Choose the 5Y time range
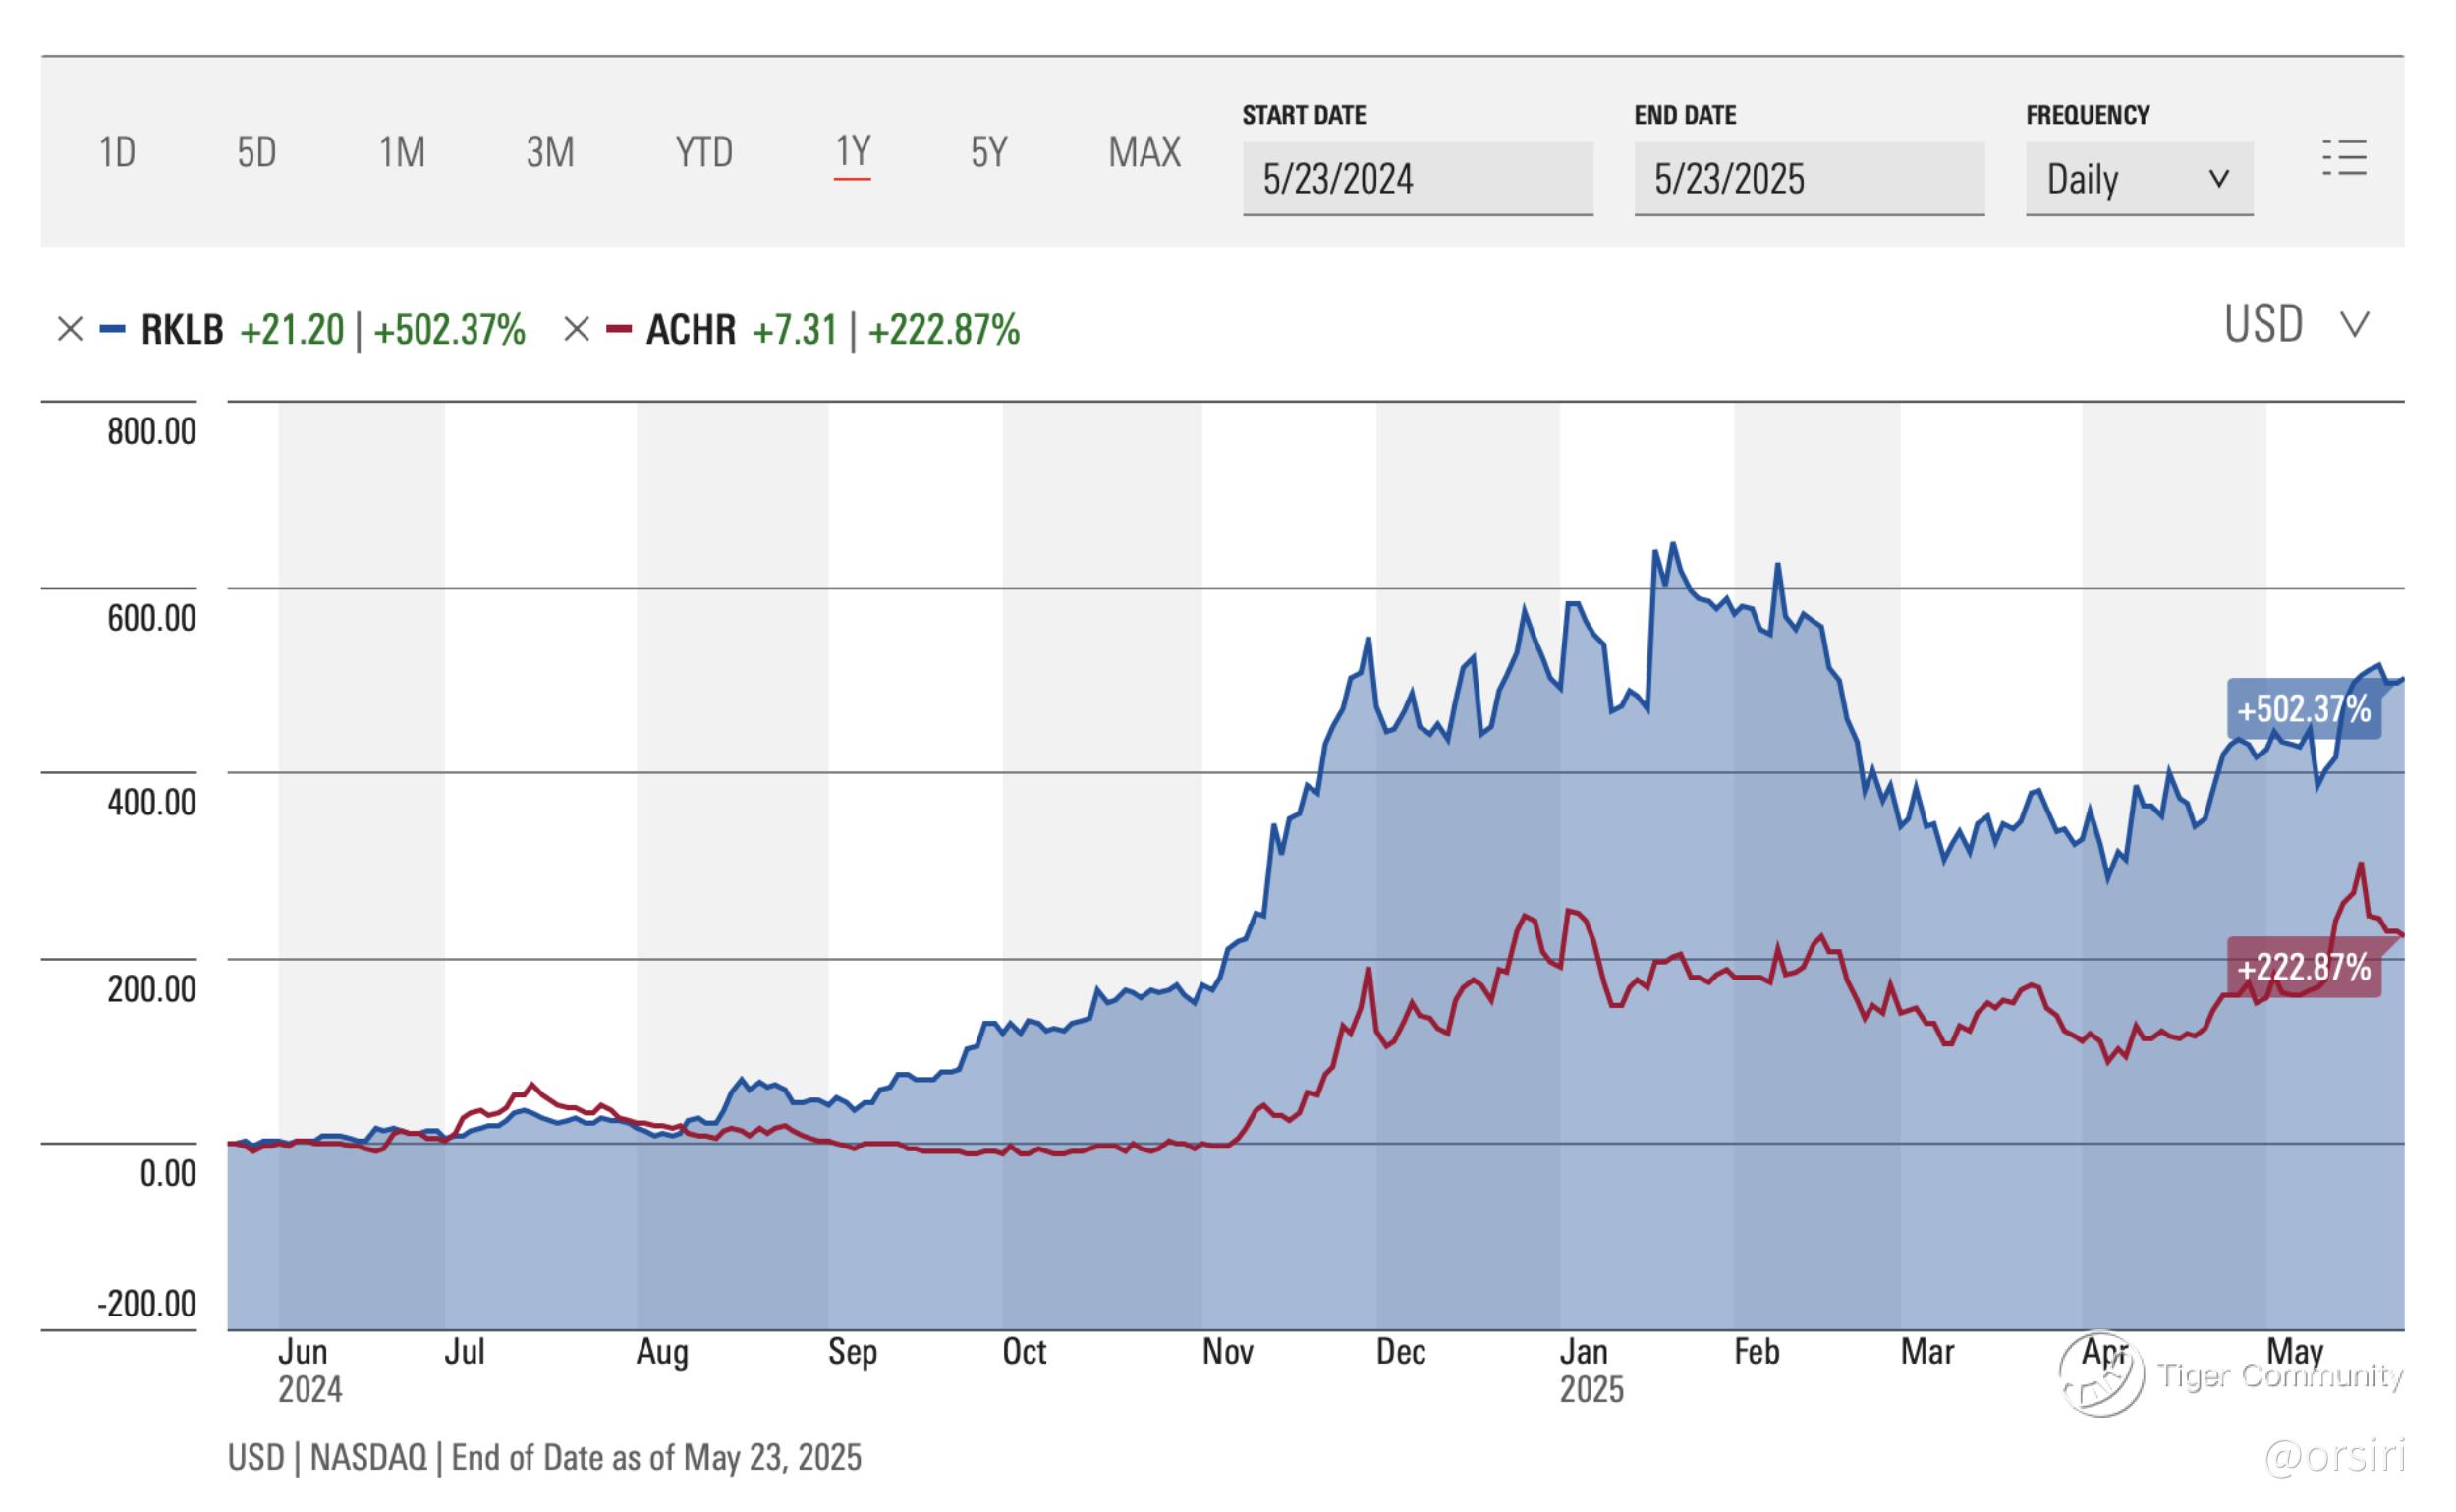 [x=988, y=153]
